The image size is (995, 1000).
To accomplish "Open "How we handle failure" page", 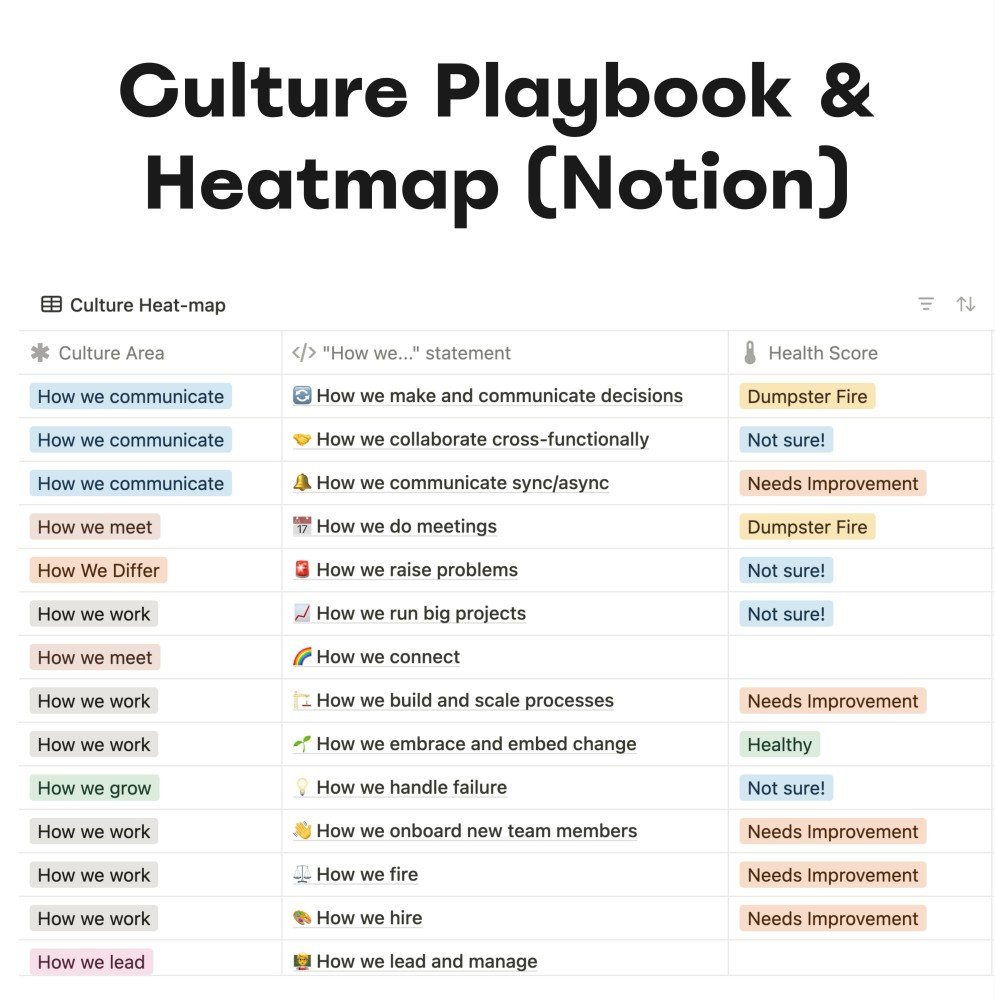I will 411,787.
